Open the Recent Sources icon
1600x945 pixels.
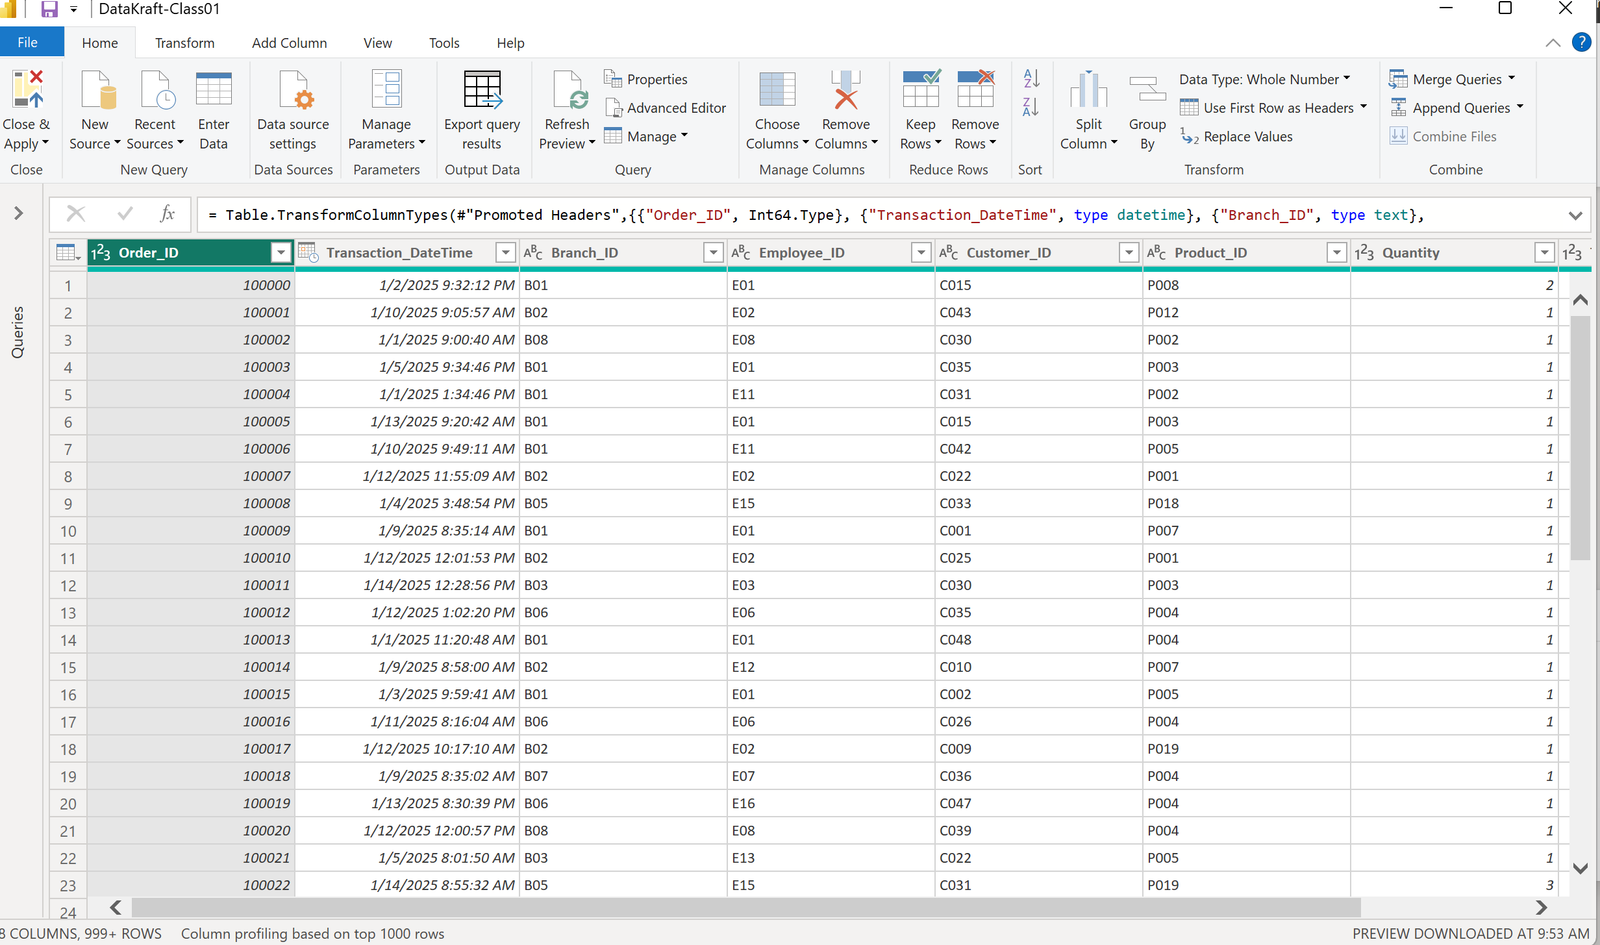click(x=157, y=89)
